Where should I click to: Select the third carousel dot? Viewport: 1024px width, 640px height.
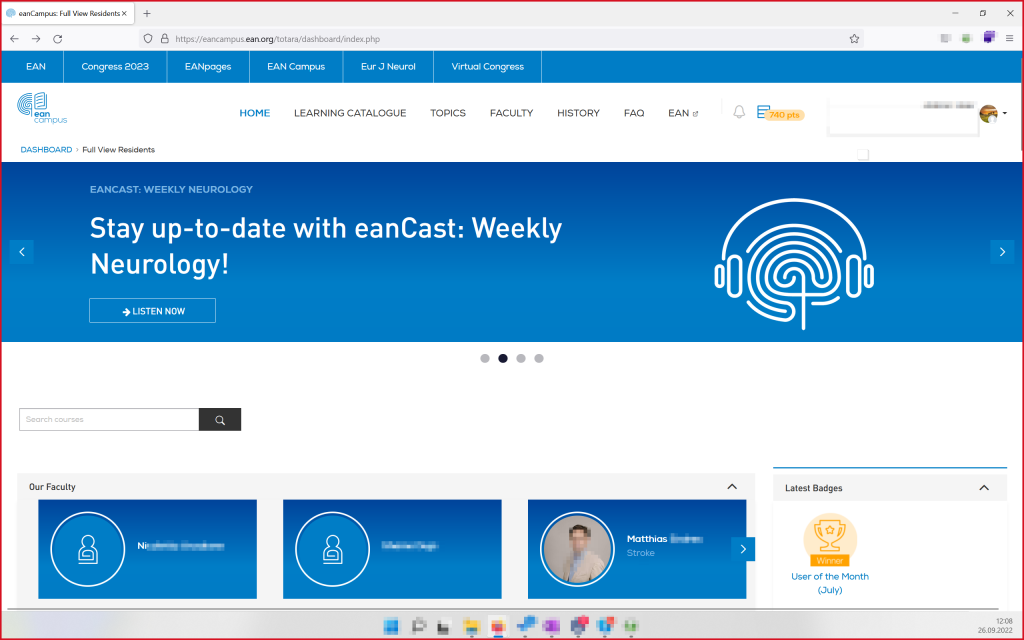[x=520, y=359]
